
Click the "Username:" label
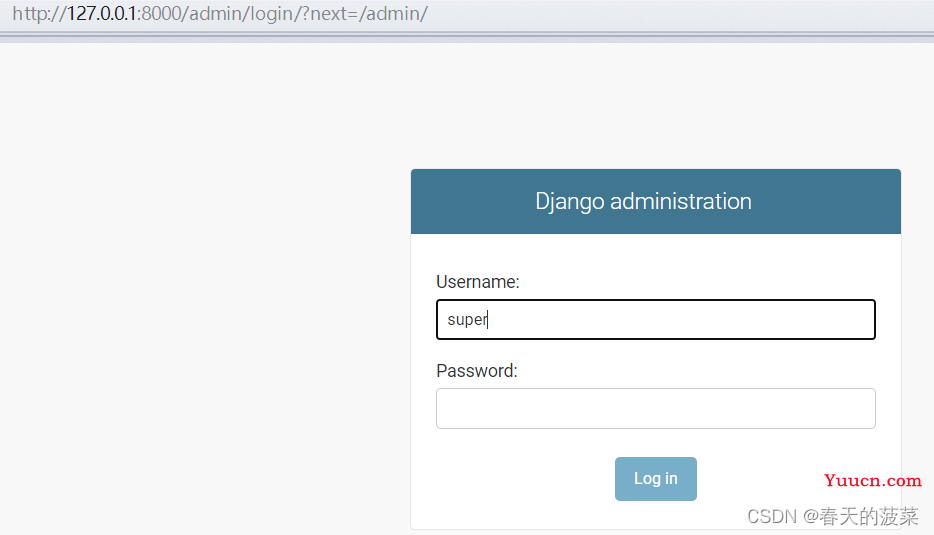pos(478,282)
